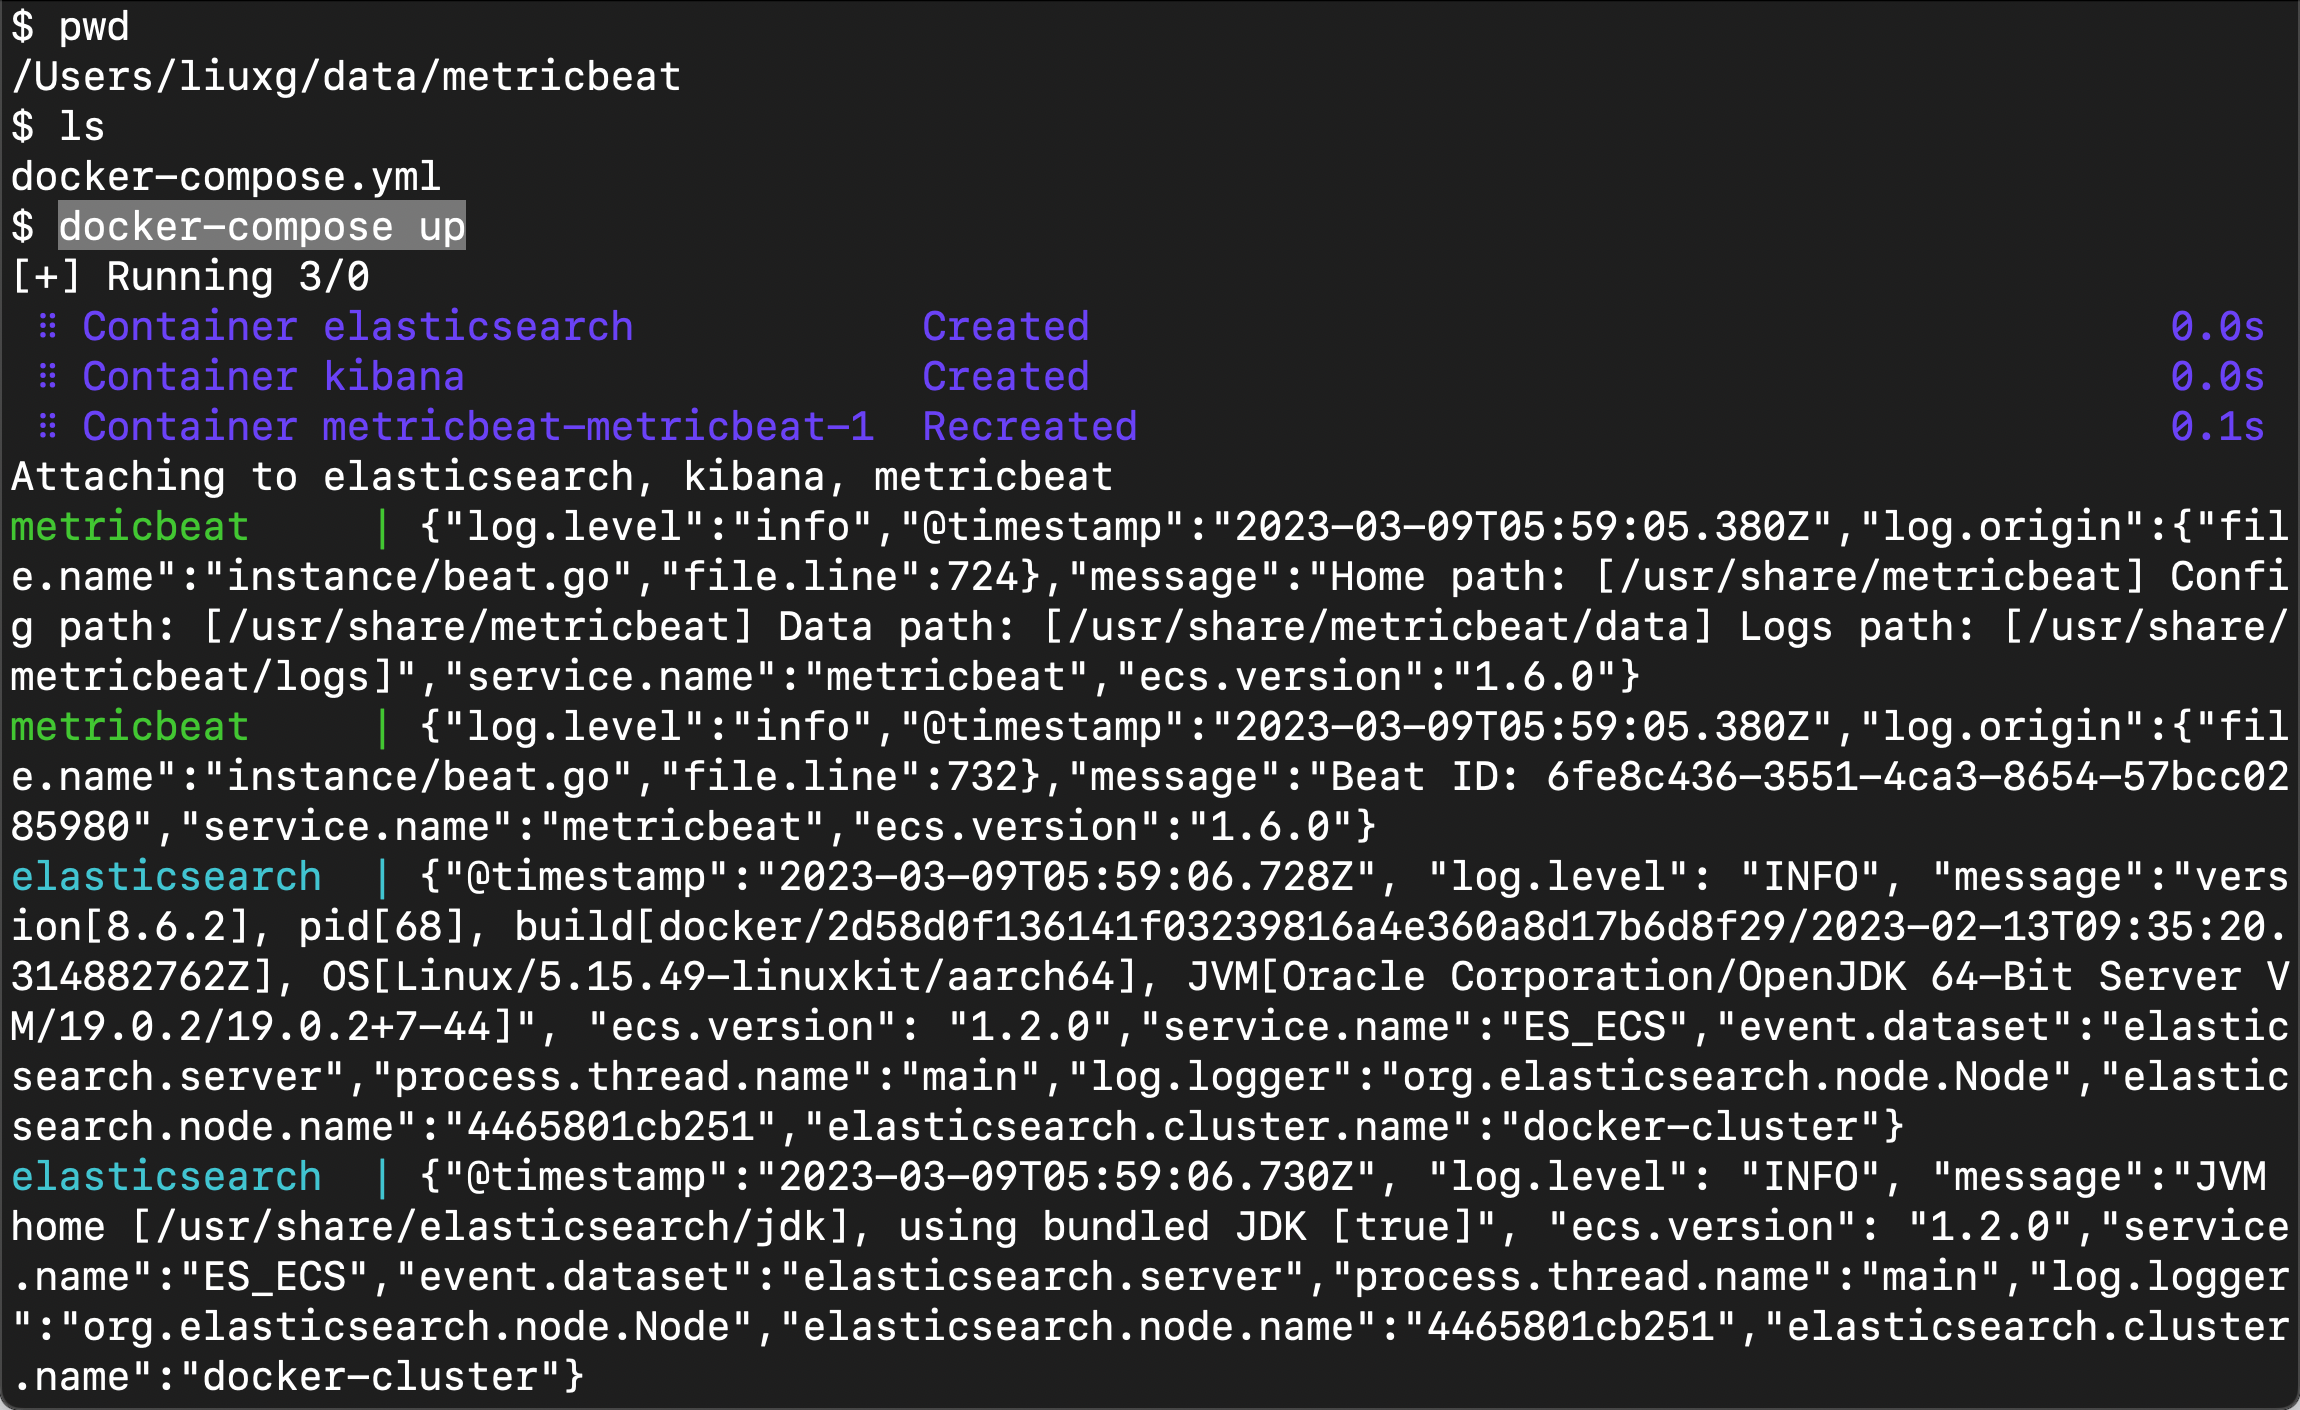Click the docker-compose.yml file name

(x=226, y=177)
